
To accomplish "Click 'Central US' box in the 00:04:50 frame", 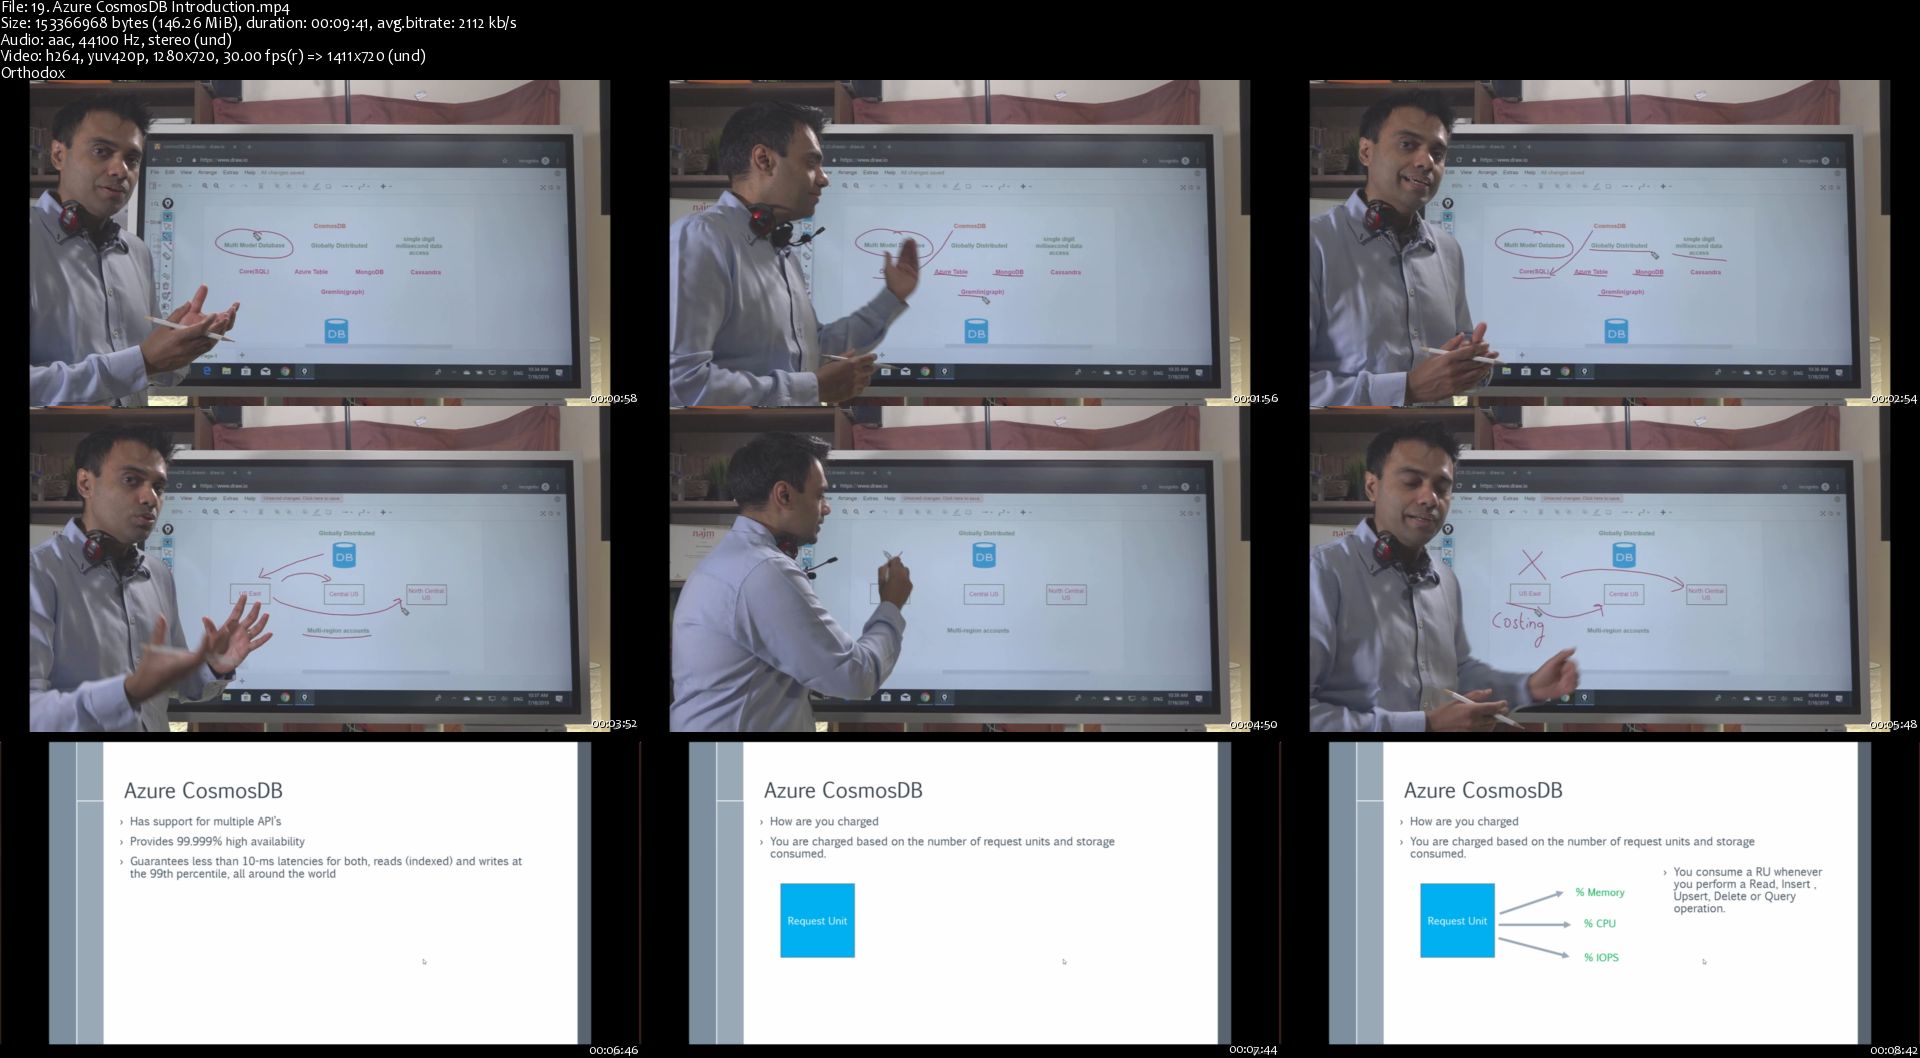I will pos(983,594).
